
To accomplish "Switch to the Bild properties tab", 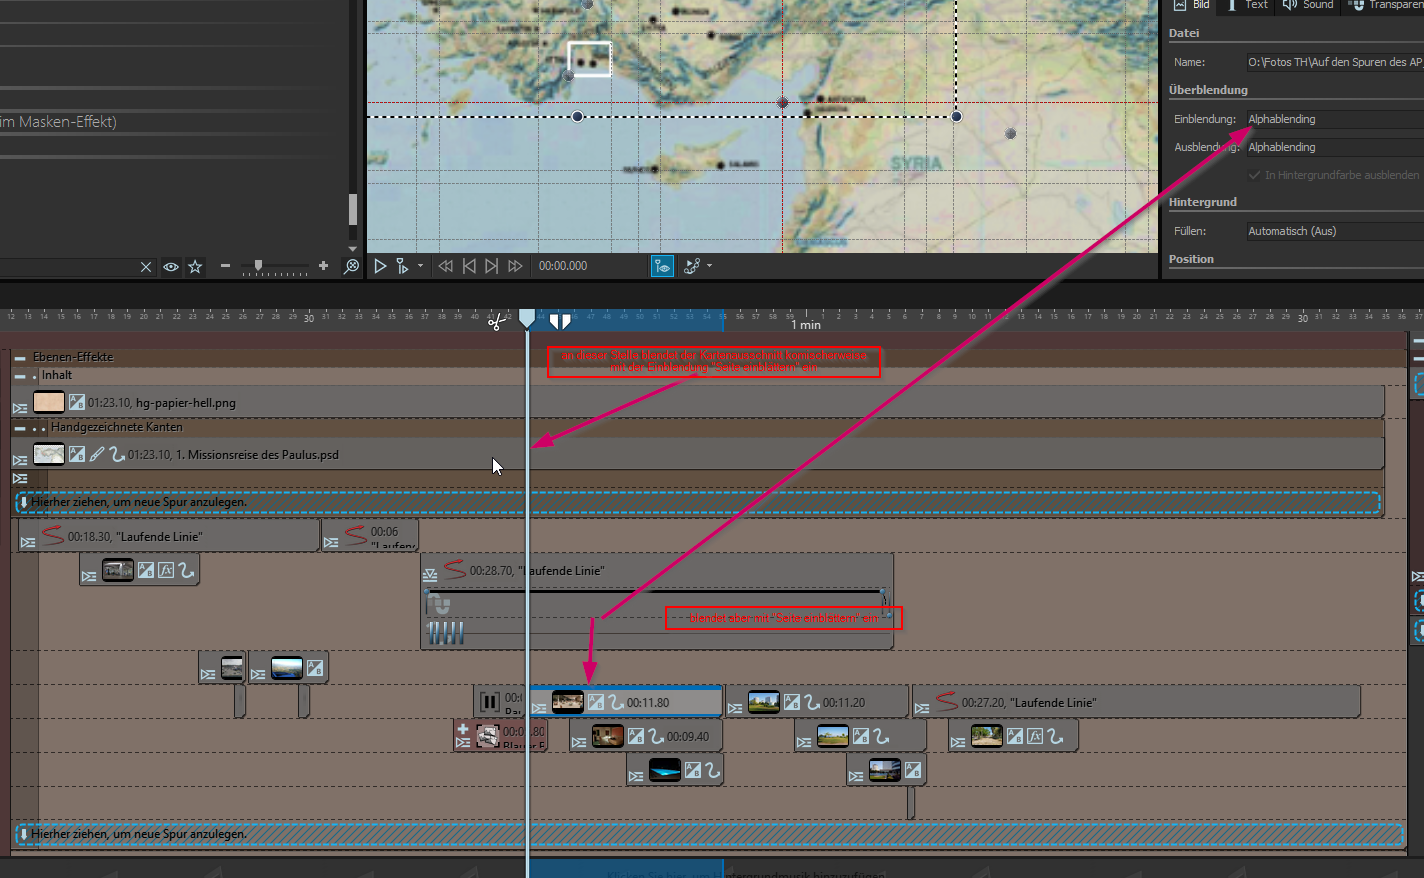I will [x=1192, y=5].
